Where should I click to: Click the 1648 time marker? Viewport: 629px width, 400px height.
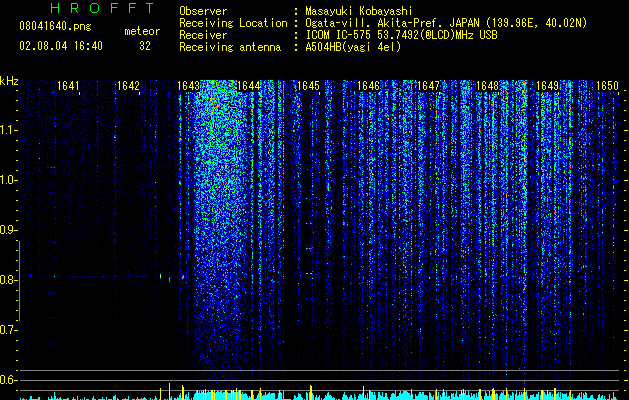point(487,86)
